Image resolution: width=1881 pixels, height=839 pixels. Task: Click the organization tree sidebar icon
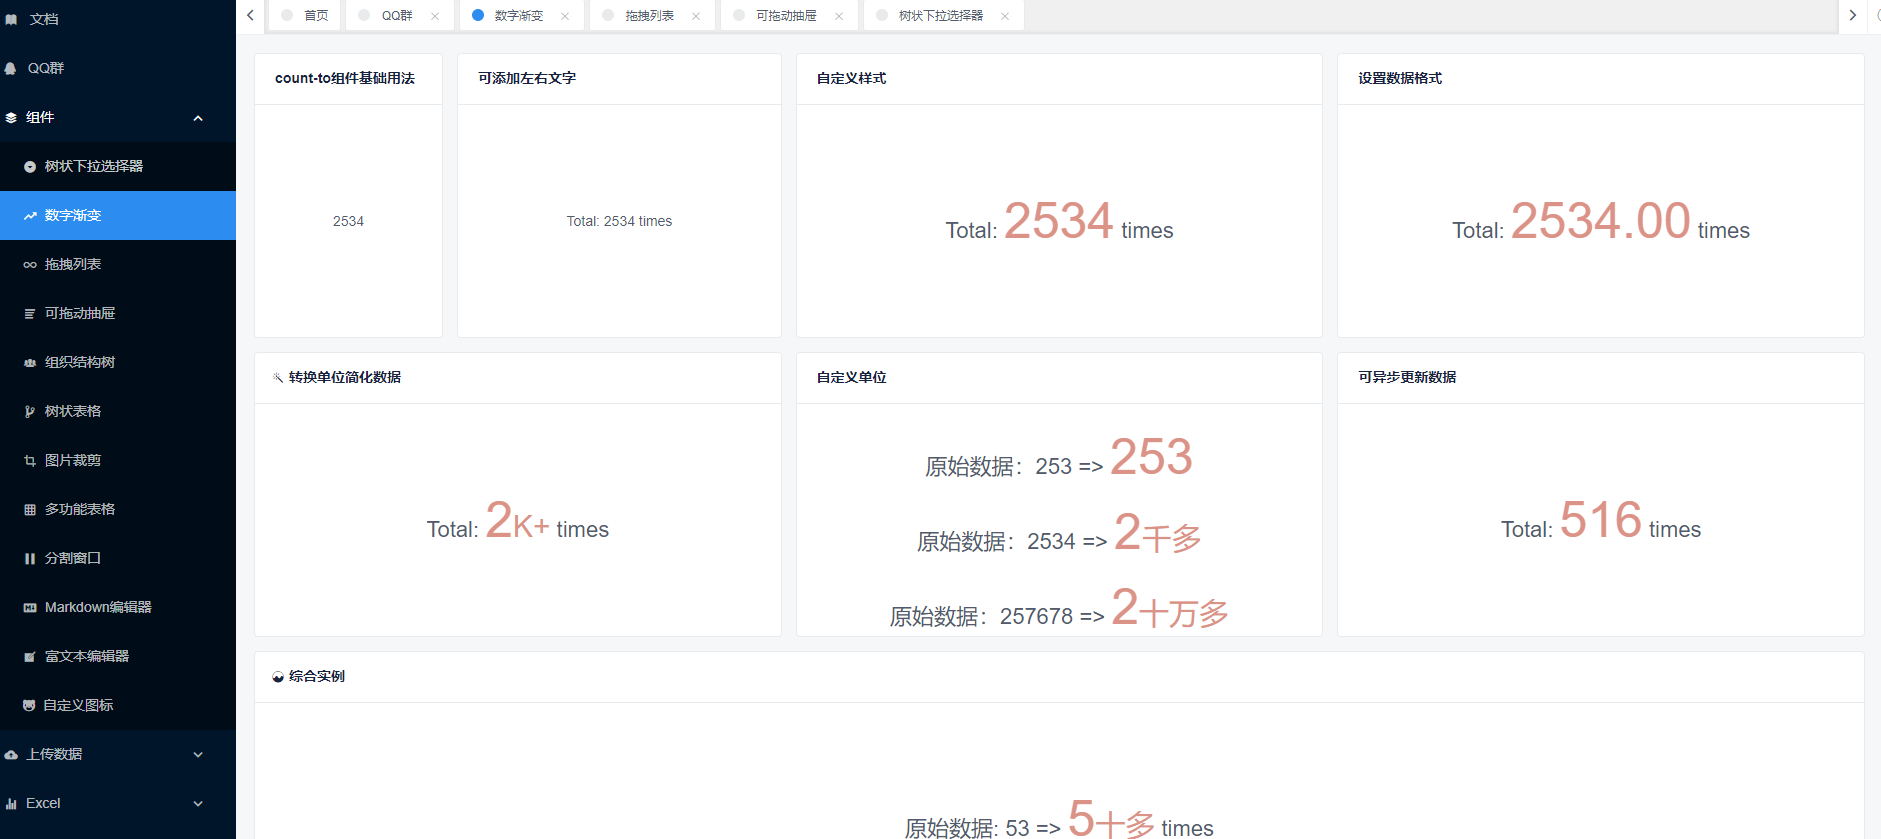click(x=30, y=363)
